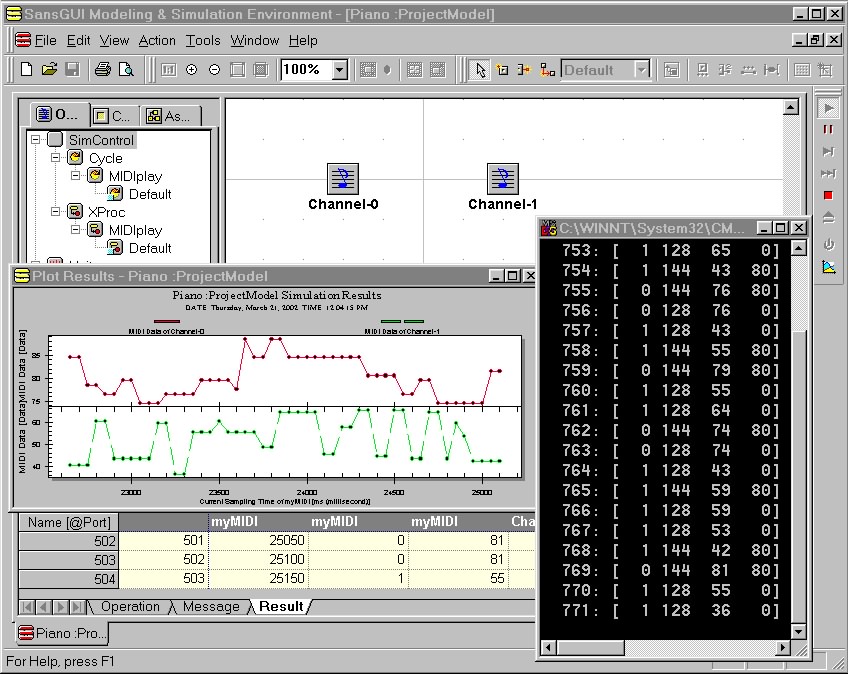Collapse the XProc tree node
The image size is (848, 674).
[x=55, y=212]
